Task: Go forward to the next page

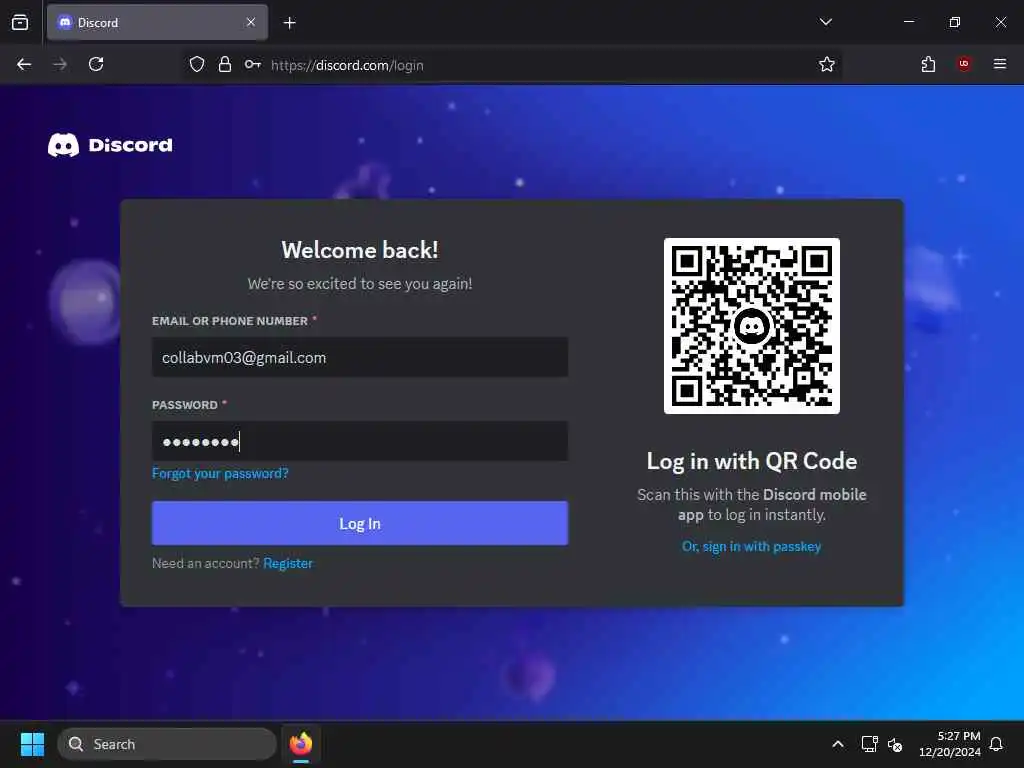Action: pyautogui.click(x=60, y=64)
